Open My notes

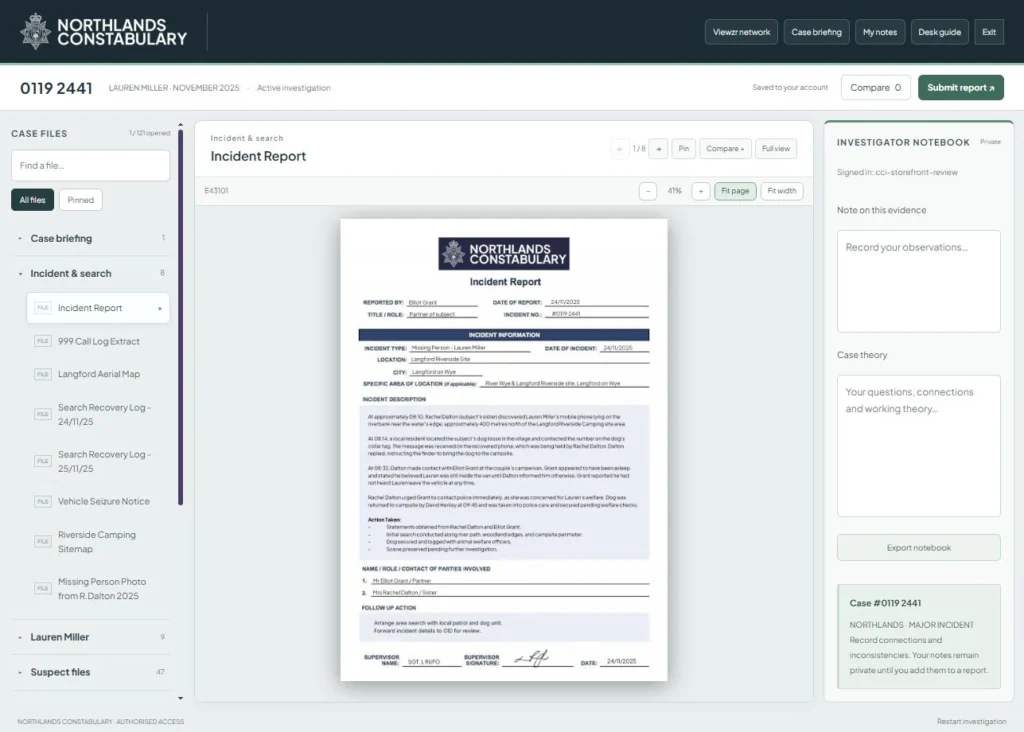[880, 32]
